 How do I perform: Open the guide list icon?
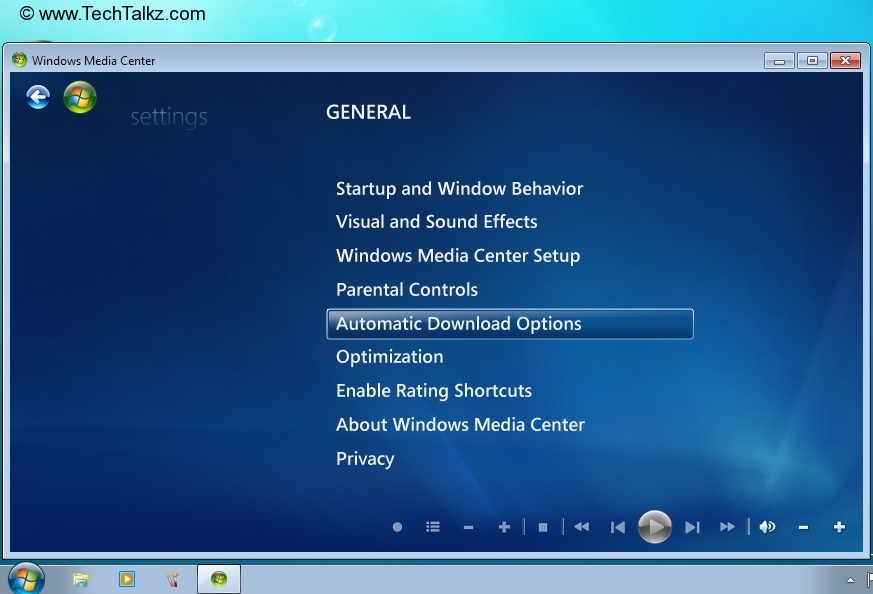tap(433, 526)
